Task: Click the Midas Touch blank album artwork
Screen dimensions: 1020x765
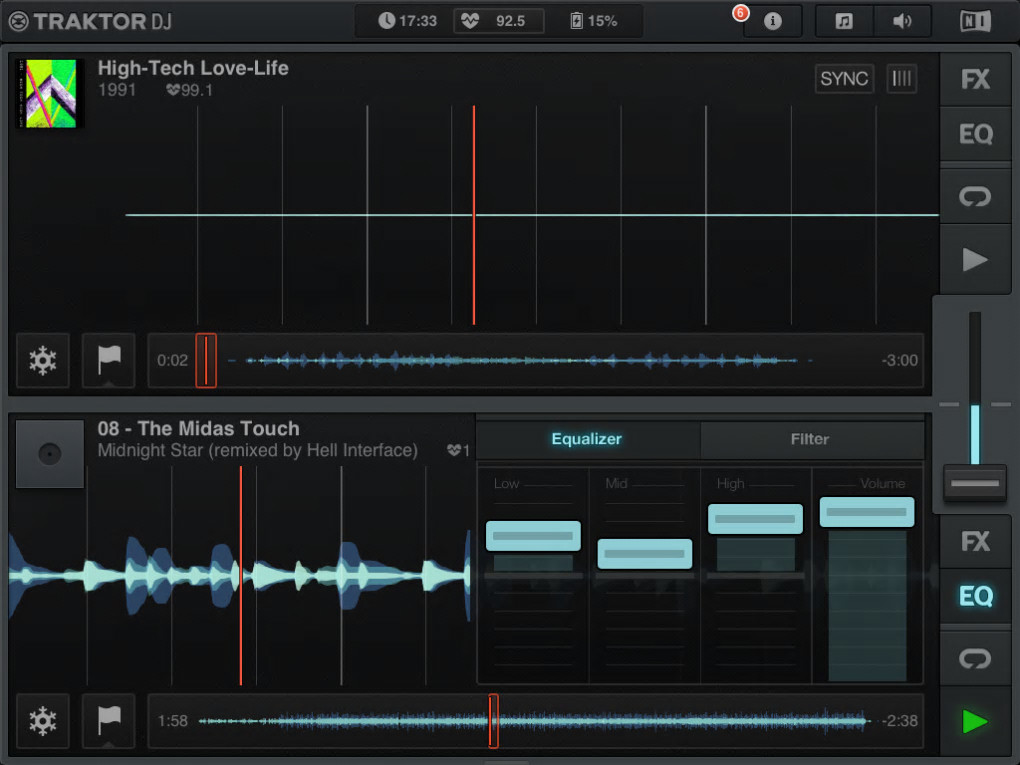Action: pyautogui.click(x=50, y=453)
